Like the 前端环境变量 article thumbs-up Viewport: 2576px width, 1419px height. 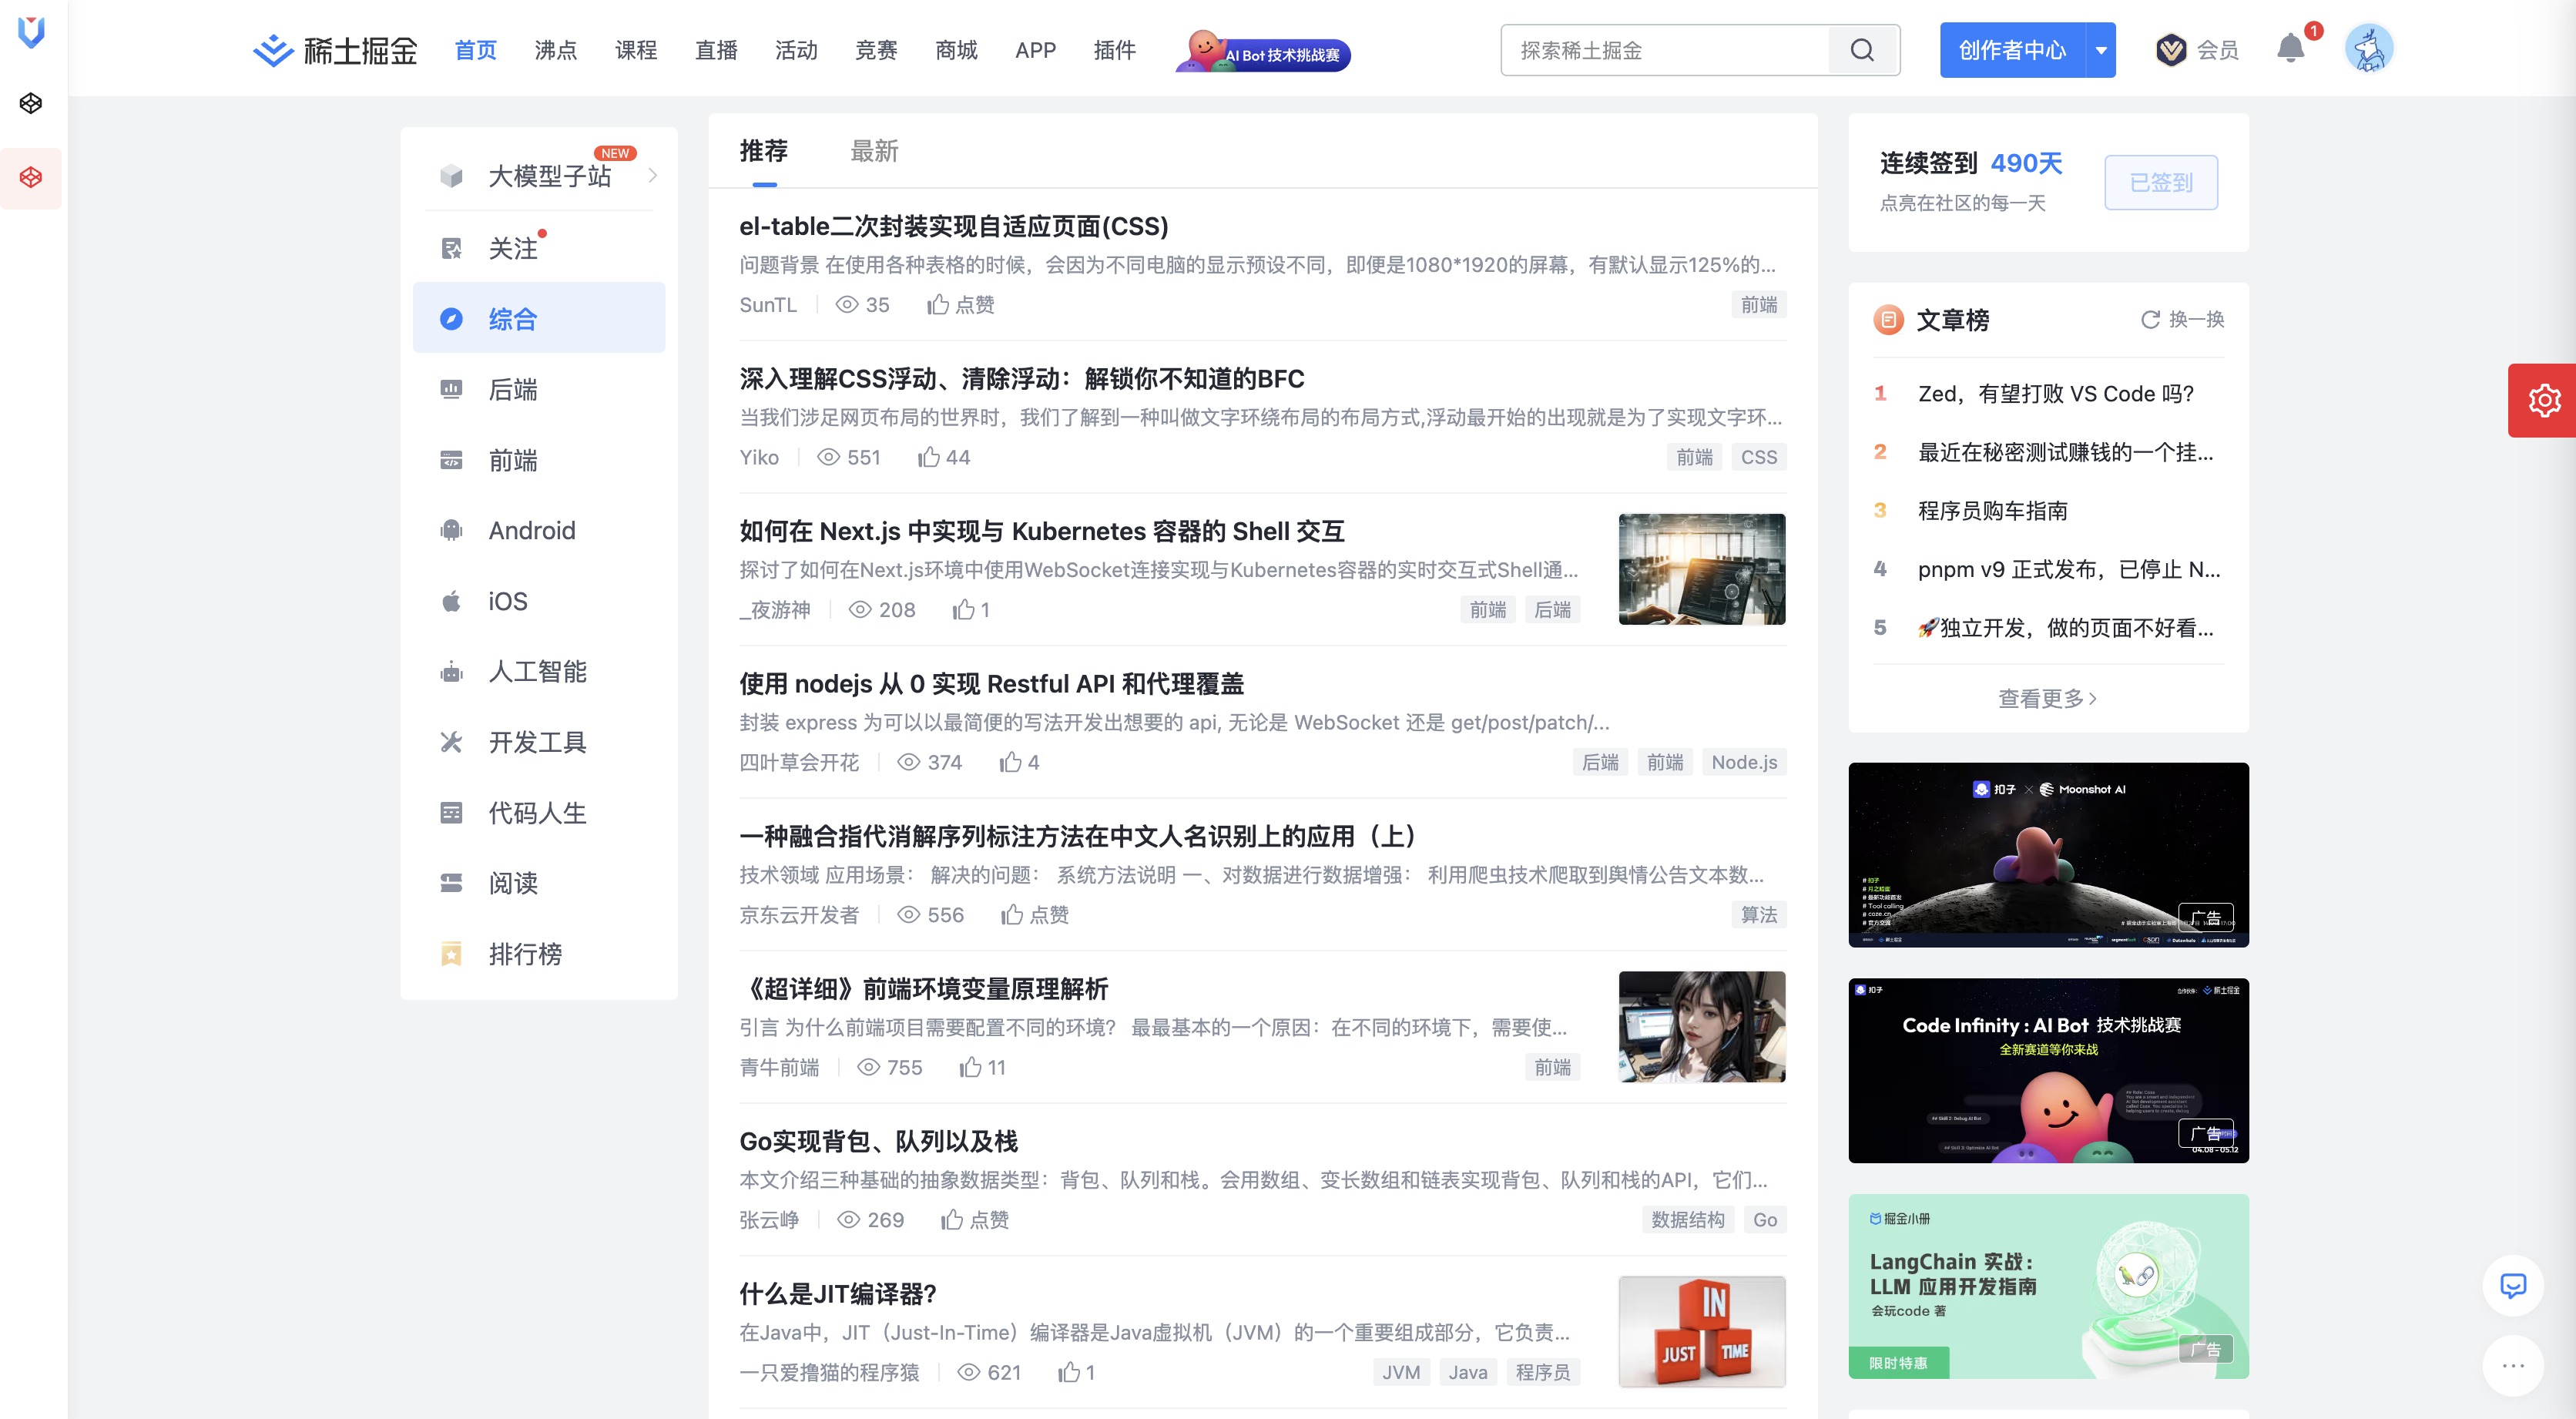click(x=970, y=1067)
